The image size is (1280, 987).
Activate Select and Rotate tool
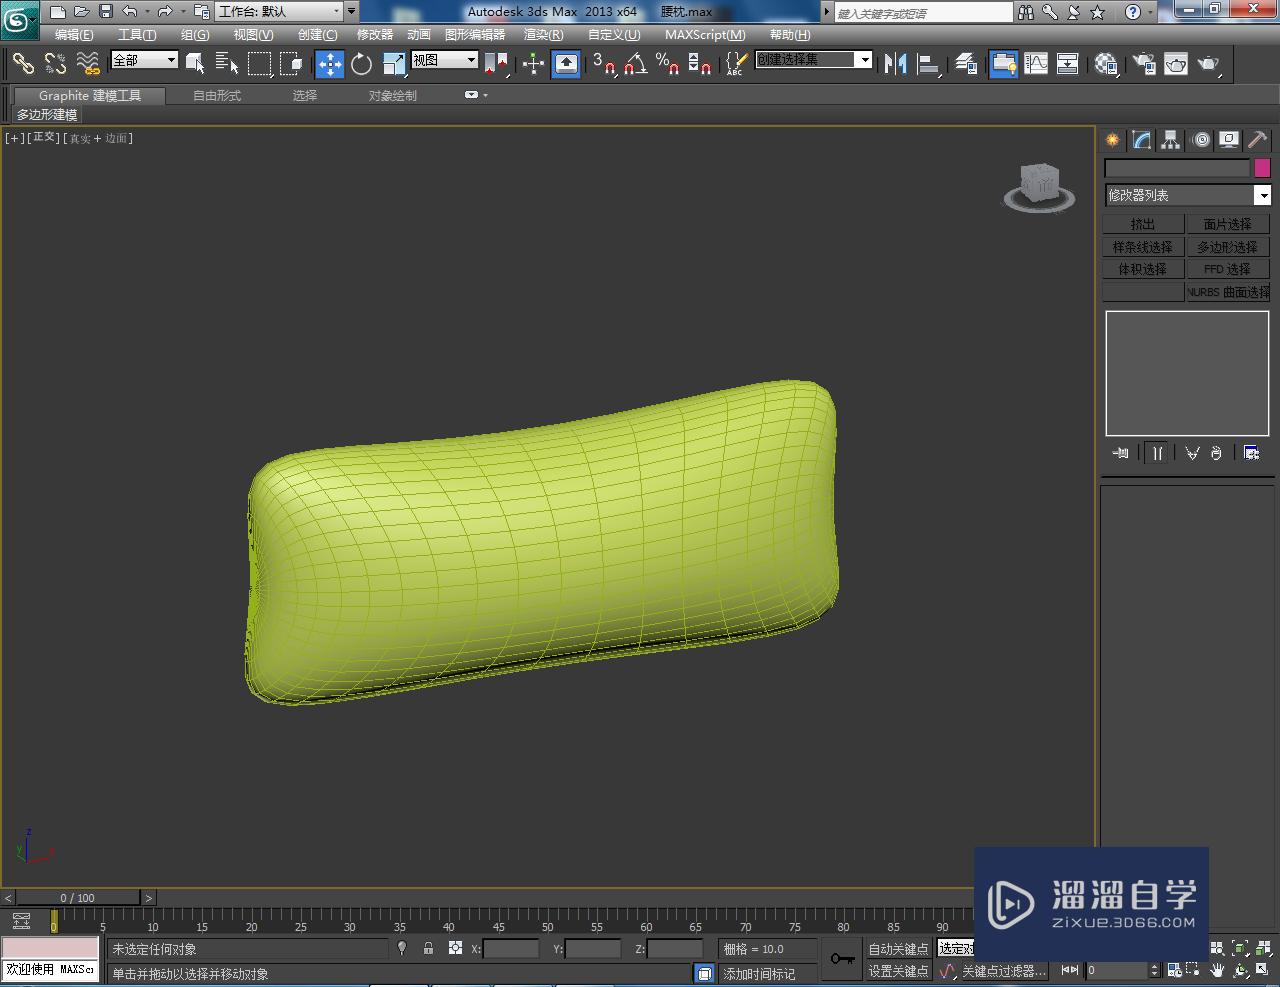tap(361, 64)
